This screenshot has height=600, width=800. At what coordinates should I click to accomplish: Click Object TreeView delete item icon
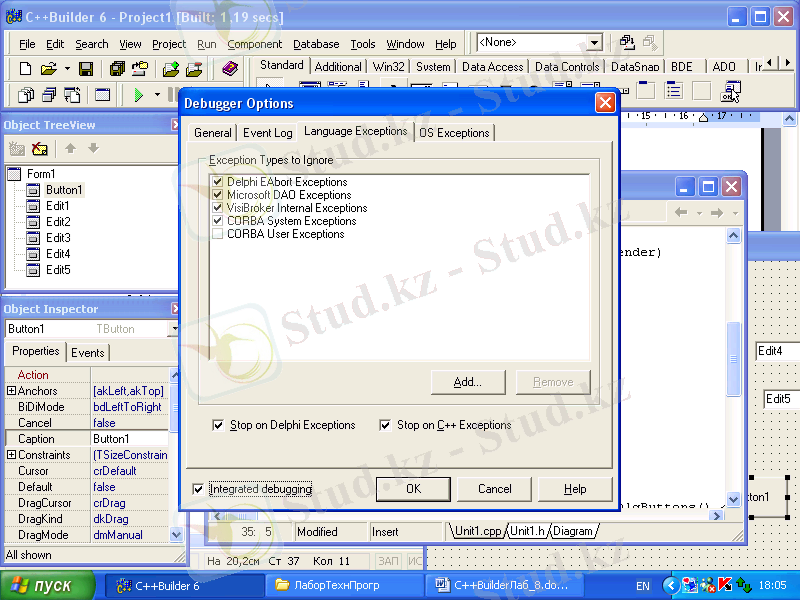pos(40,149)
